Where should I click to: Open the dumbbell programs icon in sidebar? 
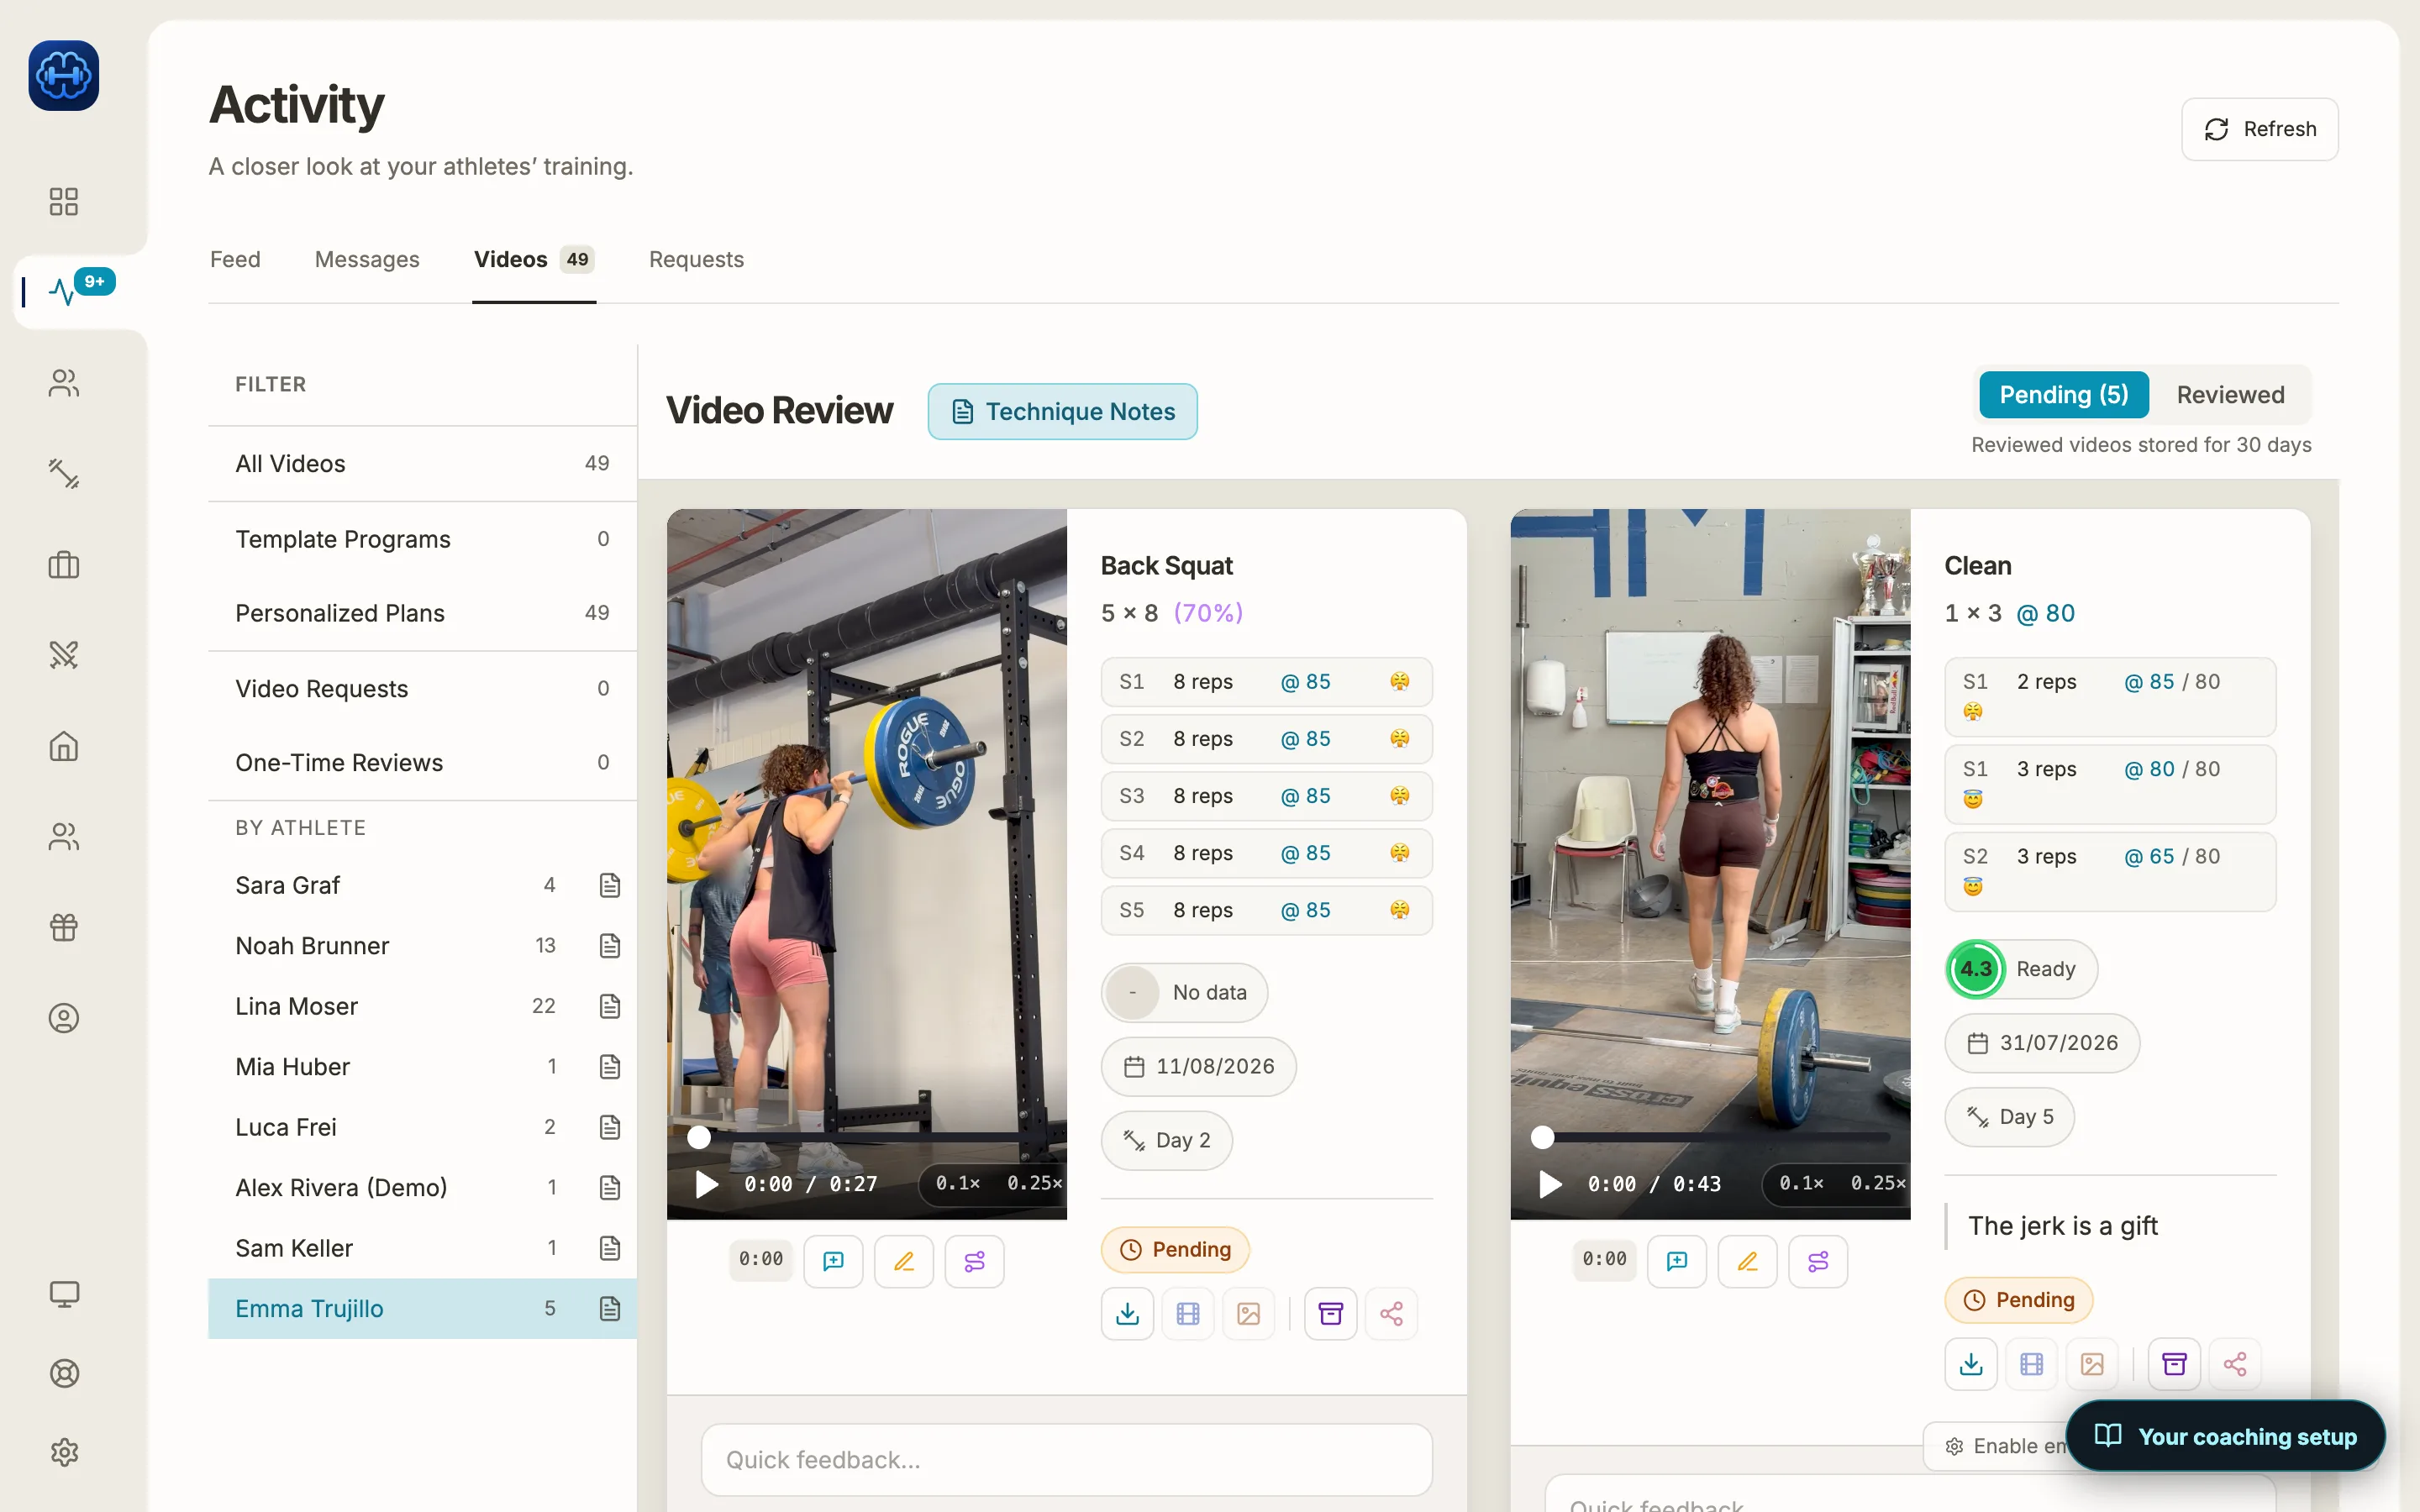[x=64, y=473]
